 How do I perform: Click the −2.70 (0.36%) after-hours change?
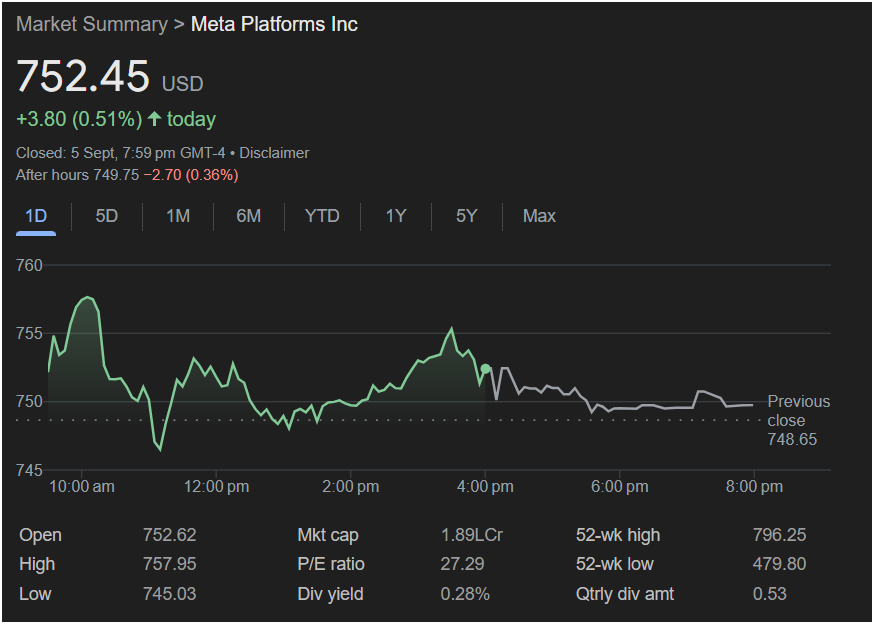tap(191, 175)
